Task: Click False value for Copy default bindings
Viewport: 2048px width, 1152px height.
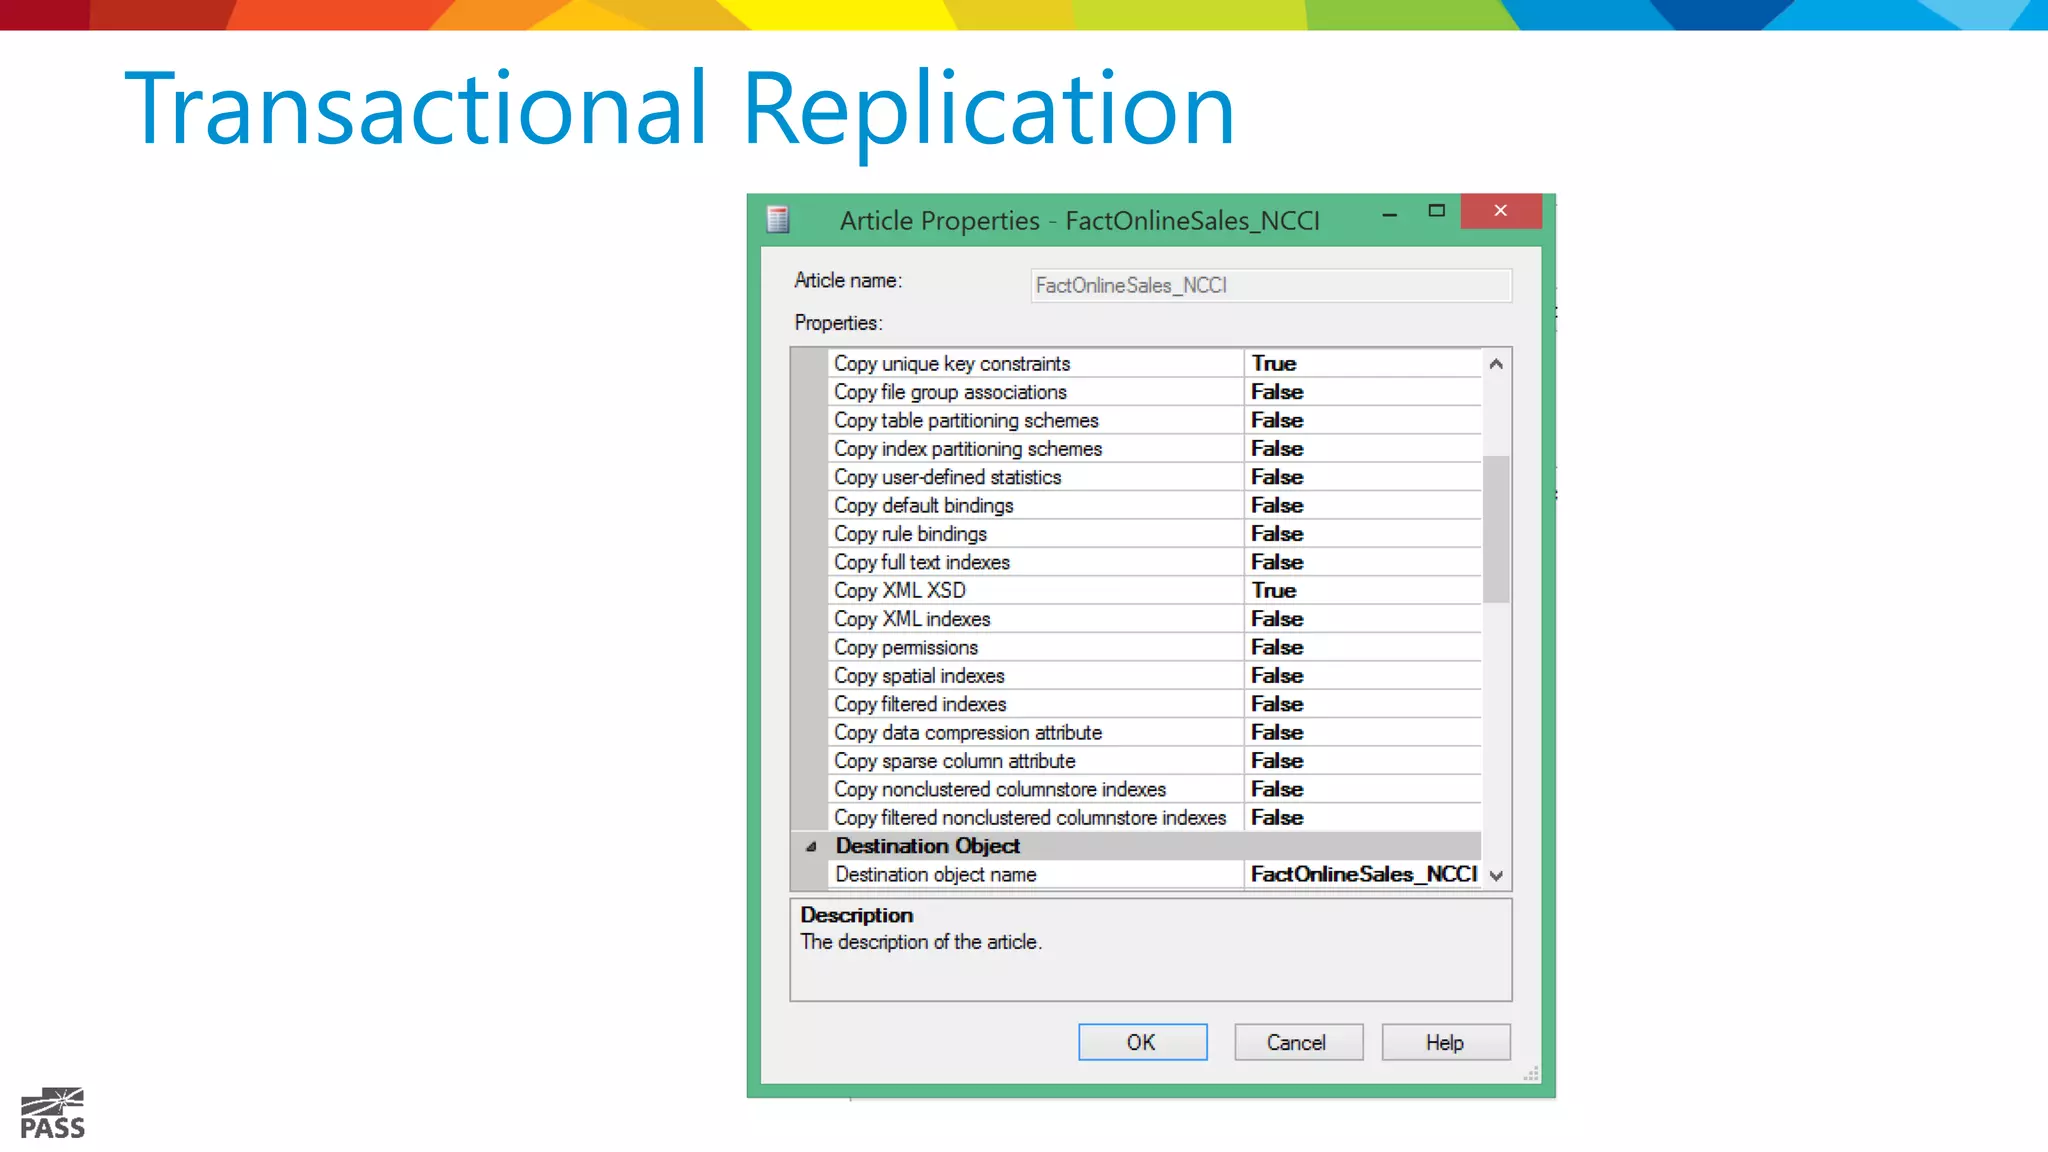Action: pyautogui.click(x=1277, y=505)
